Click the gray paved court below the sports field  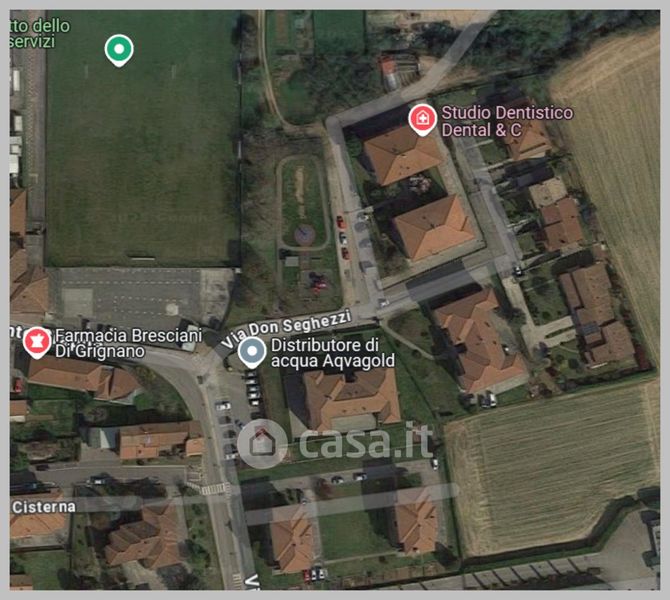(x=140, y=296)
